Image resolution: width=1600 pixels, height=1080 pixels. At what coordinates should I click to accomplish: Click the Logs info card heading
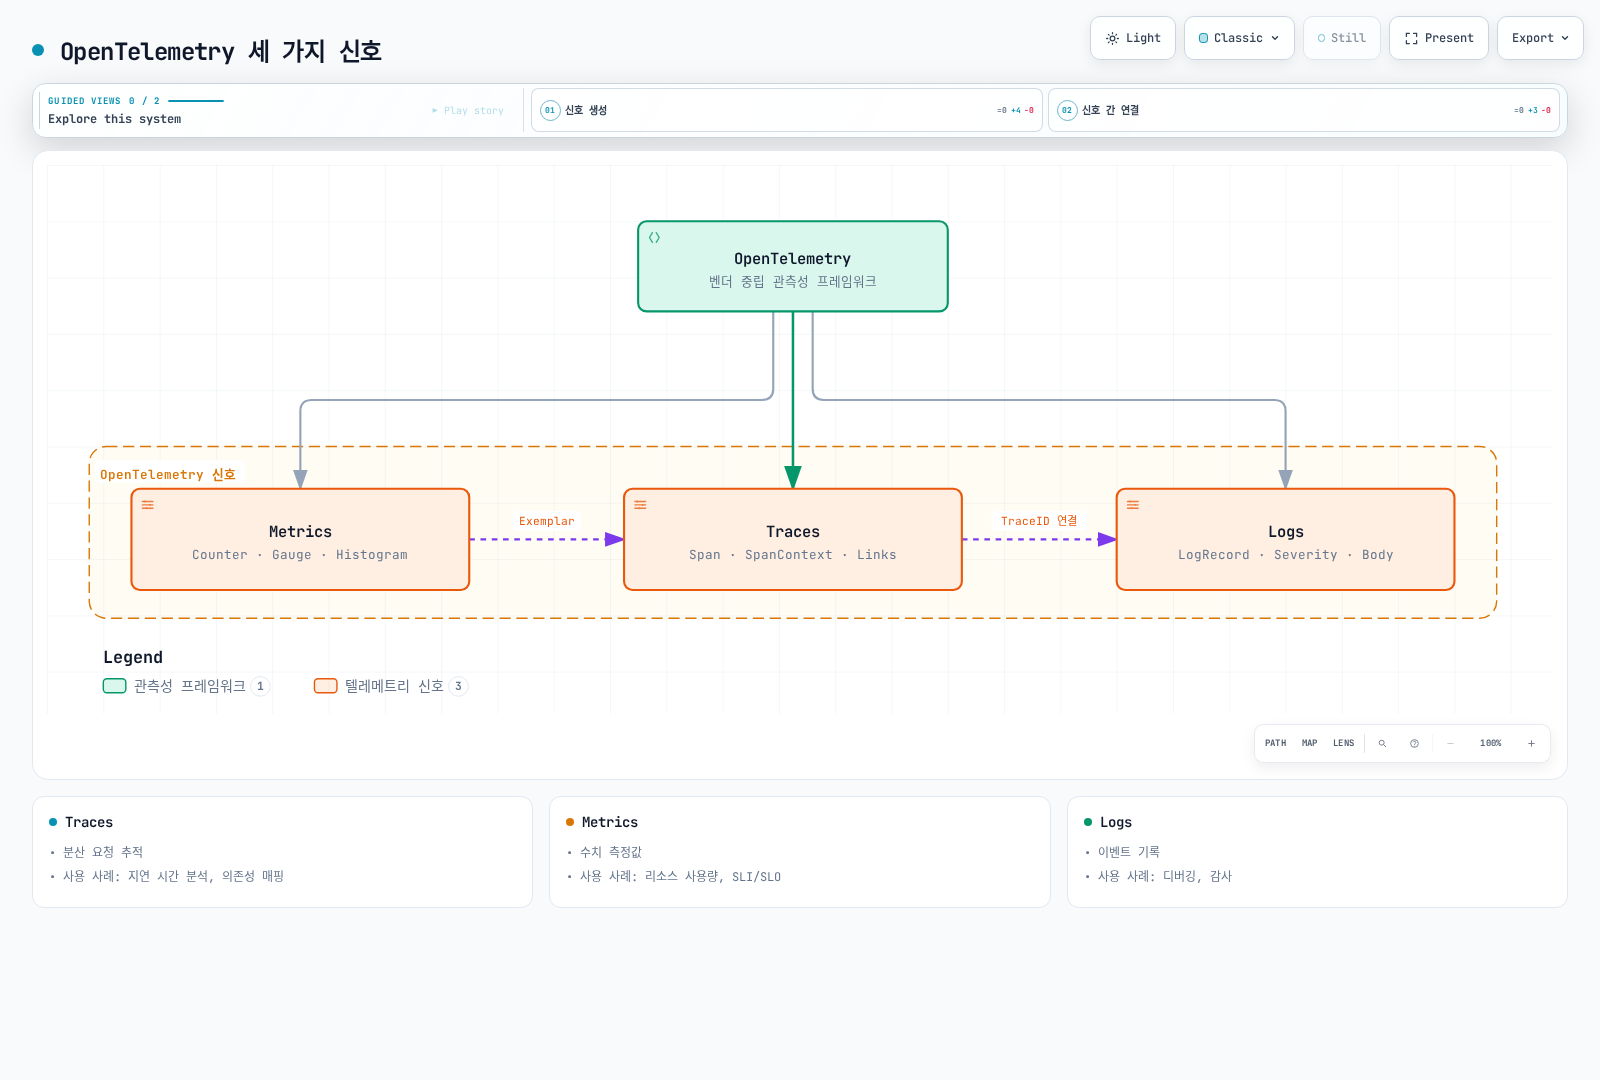tap(1116, 822)
